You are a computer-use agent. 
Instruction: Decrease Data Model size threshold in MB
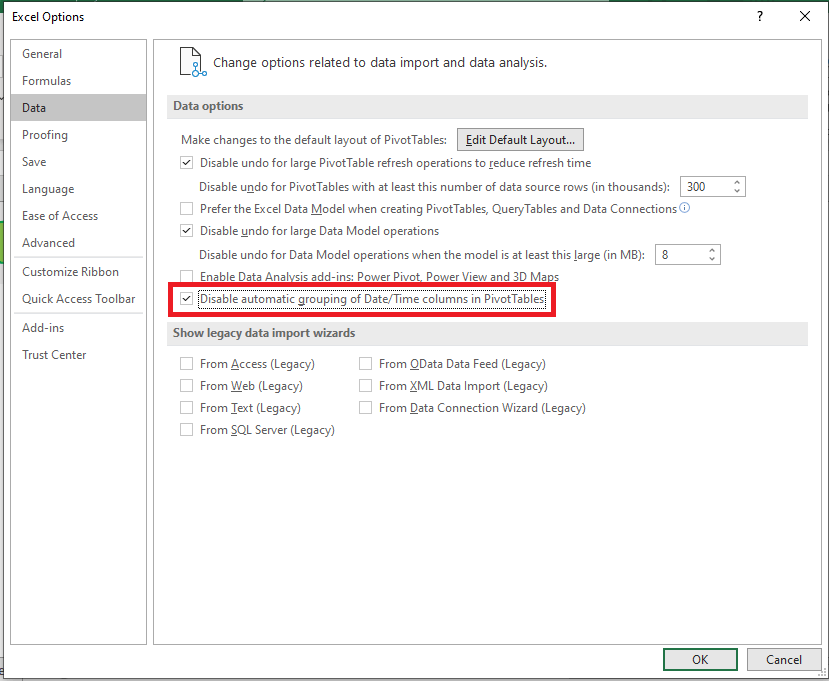pos(712,259)
